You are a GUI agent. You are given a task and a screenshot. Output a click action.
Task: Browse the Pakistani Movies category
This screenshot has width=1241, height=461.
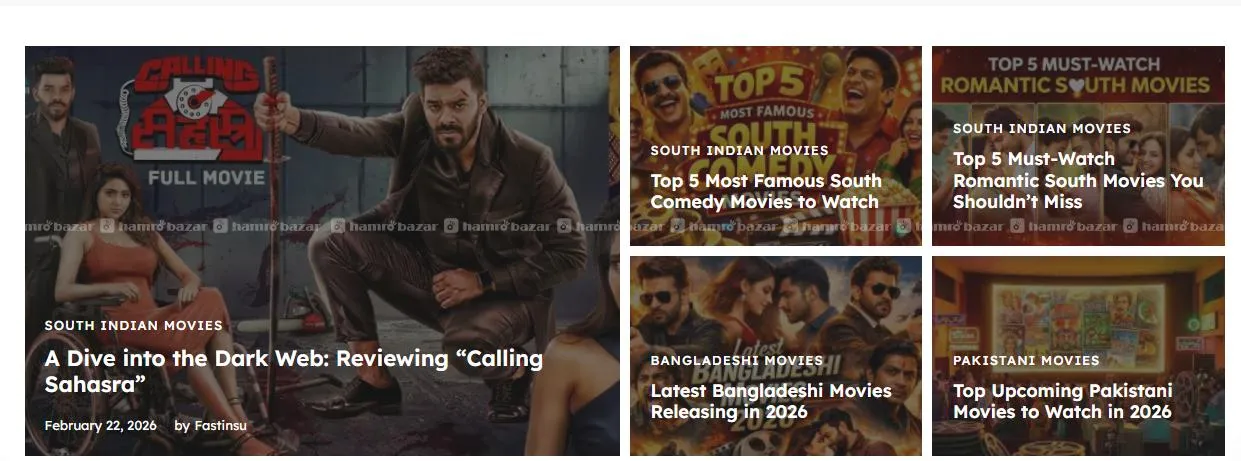coord(1025,360)
